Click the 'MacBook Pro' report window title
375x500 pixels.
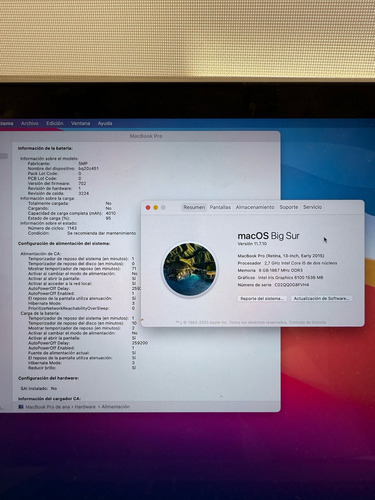(146, 136)
